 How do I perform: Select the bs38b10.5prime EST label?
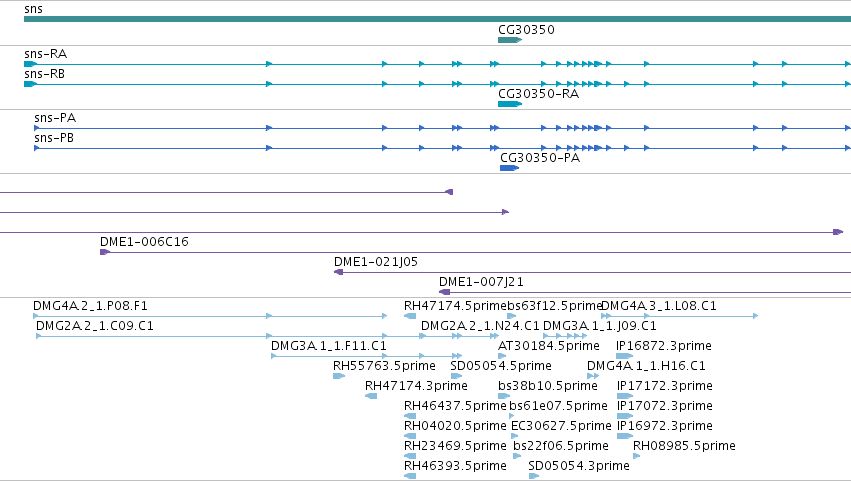[x=548, y=386]
